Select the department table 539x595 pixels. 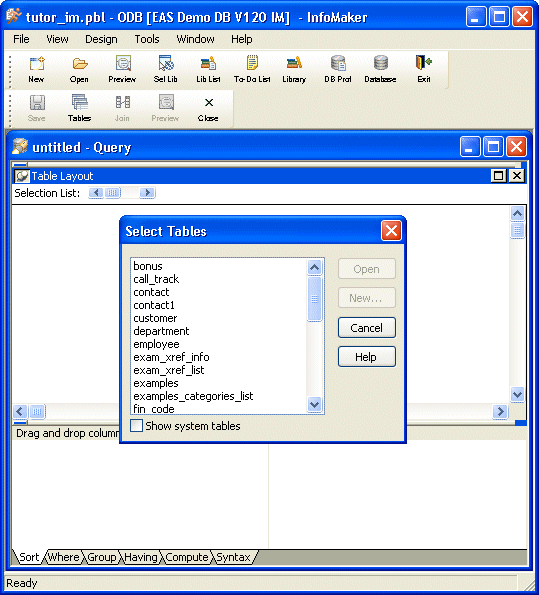coord(219,331)
